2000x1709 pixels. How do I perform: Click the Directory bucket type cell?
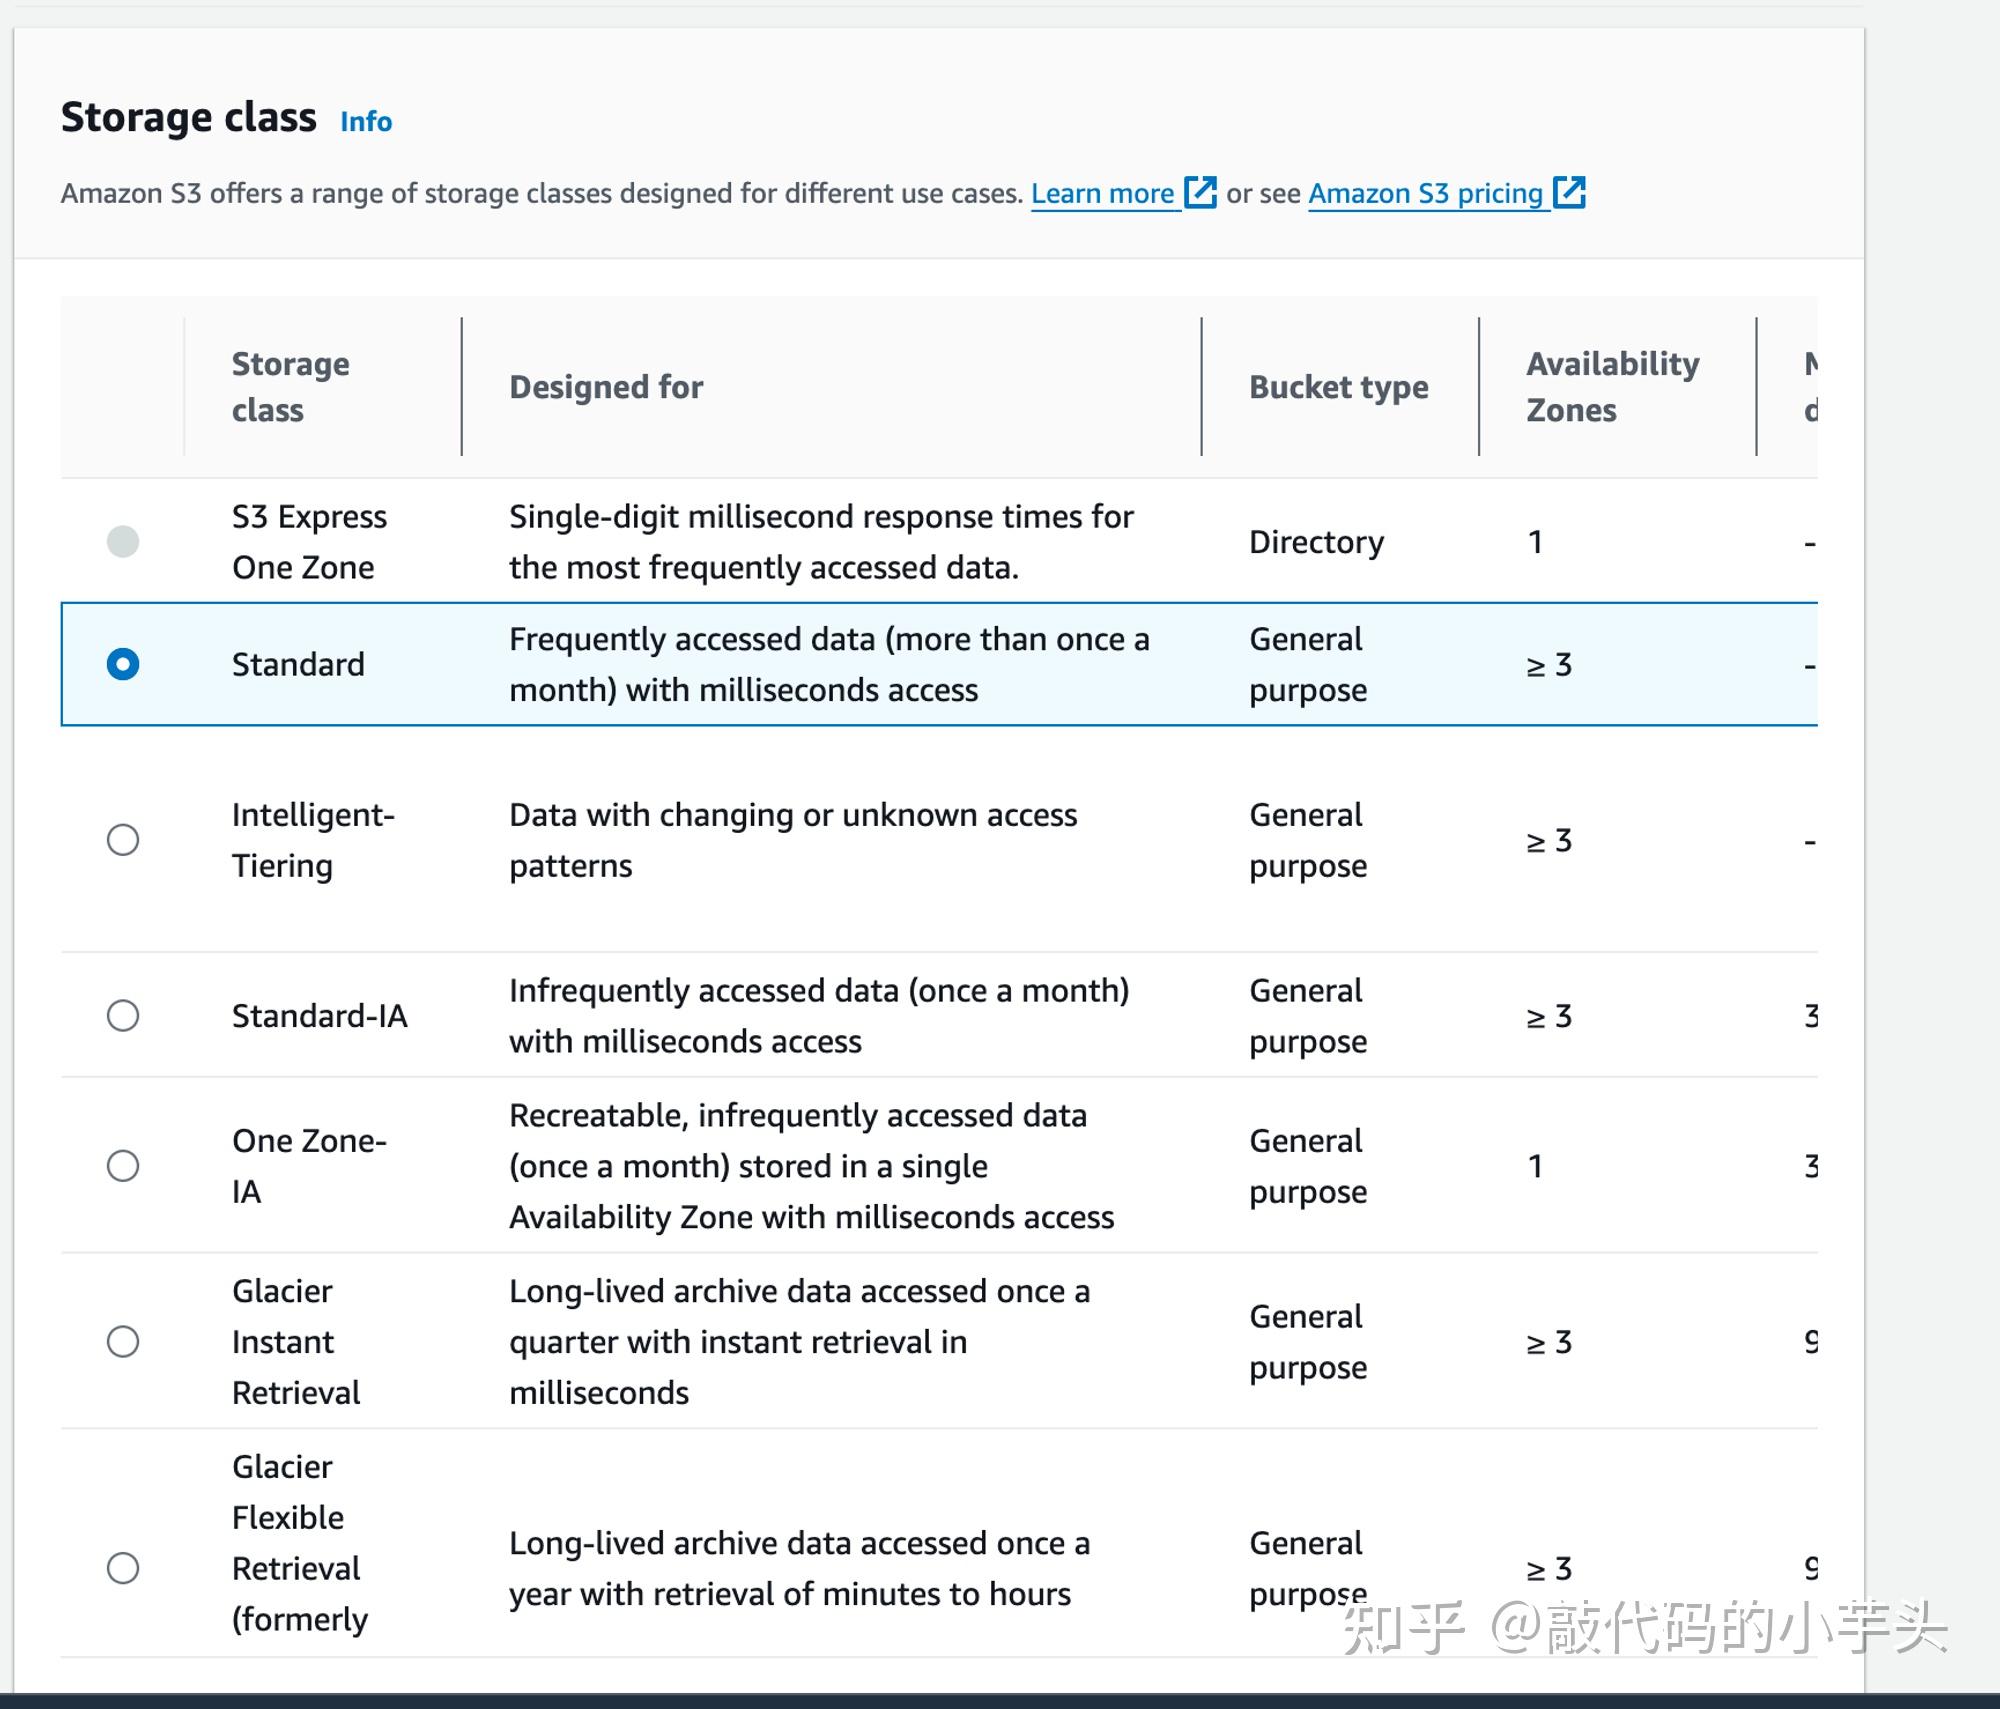pyautogui.click(x=1316, y=542)
